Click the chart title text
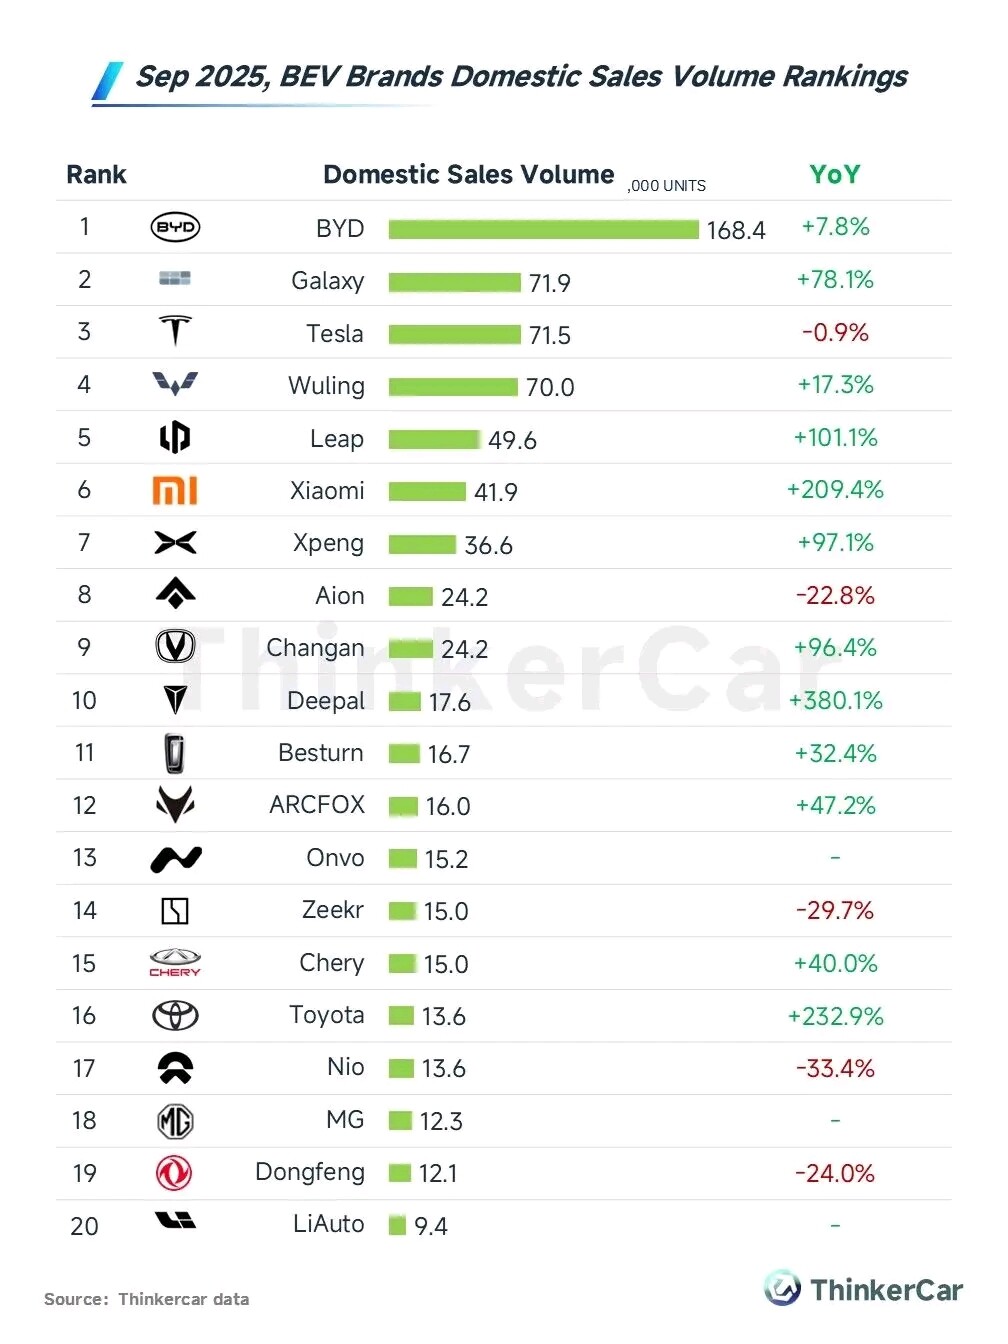 pyautogui.click(x=521, y=77)
